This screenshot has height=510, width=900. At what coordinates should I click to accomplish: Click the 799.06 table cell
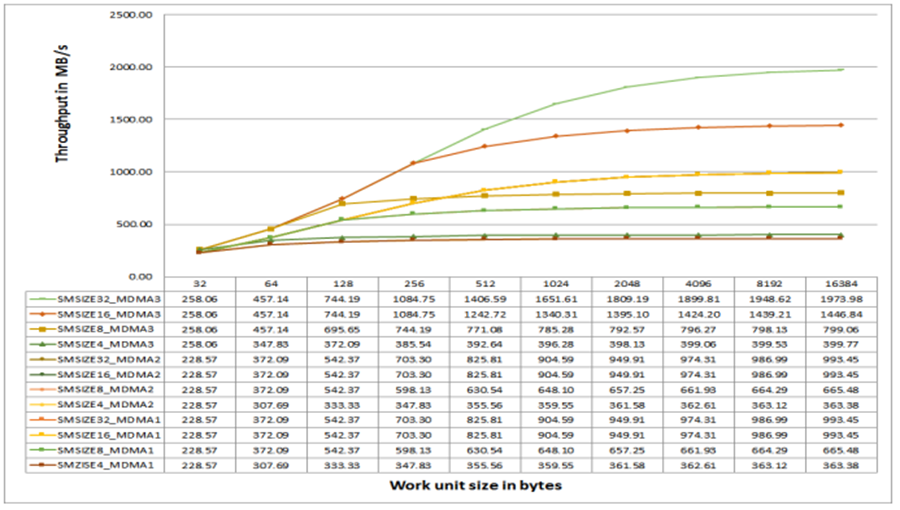[841, 329]
